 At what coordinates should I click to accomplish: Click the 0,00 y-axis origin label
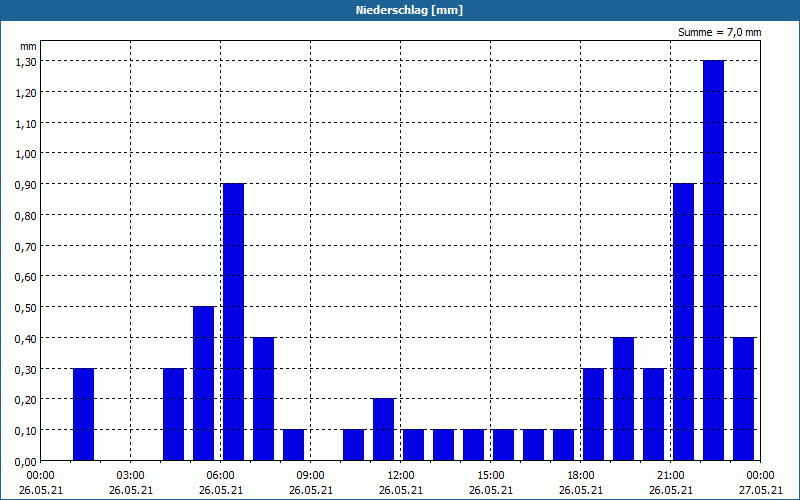[x=26, y=462]
